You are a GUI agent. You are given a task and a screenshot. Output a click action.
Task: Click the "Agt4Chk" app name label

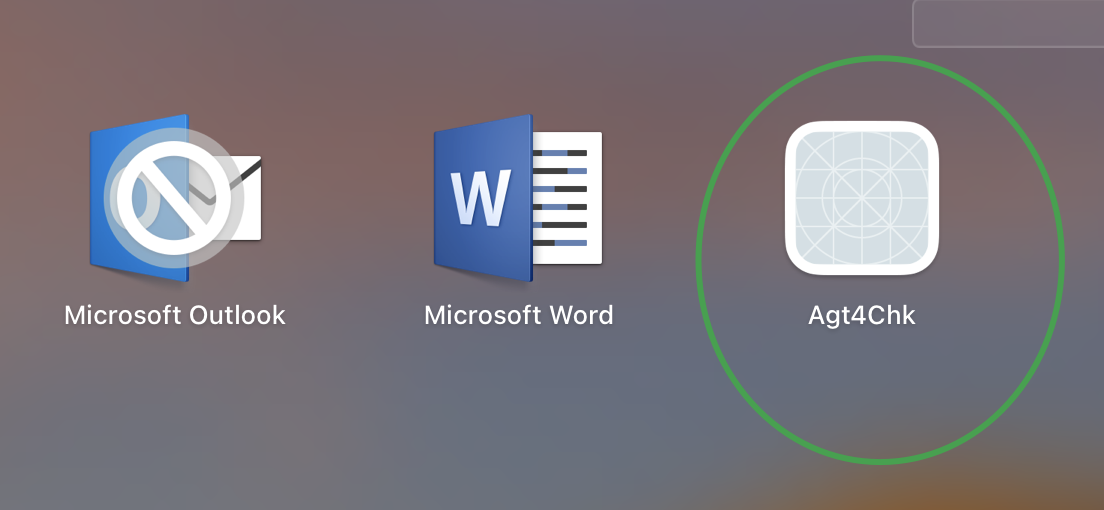click(x=861, y=315)
